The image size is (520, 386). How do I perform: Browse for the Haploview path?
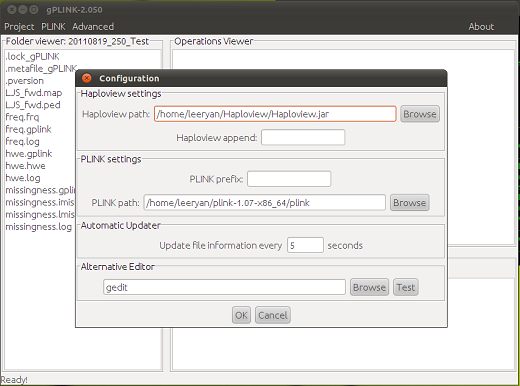point(420,114)
